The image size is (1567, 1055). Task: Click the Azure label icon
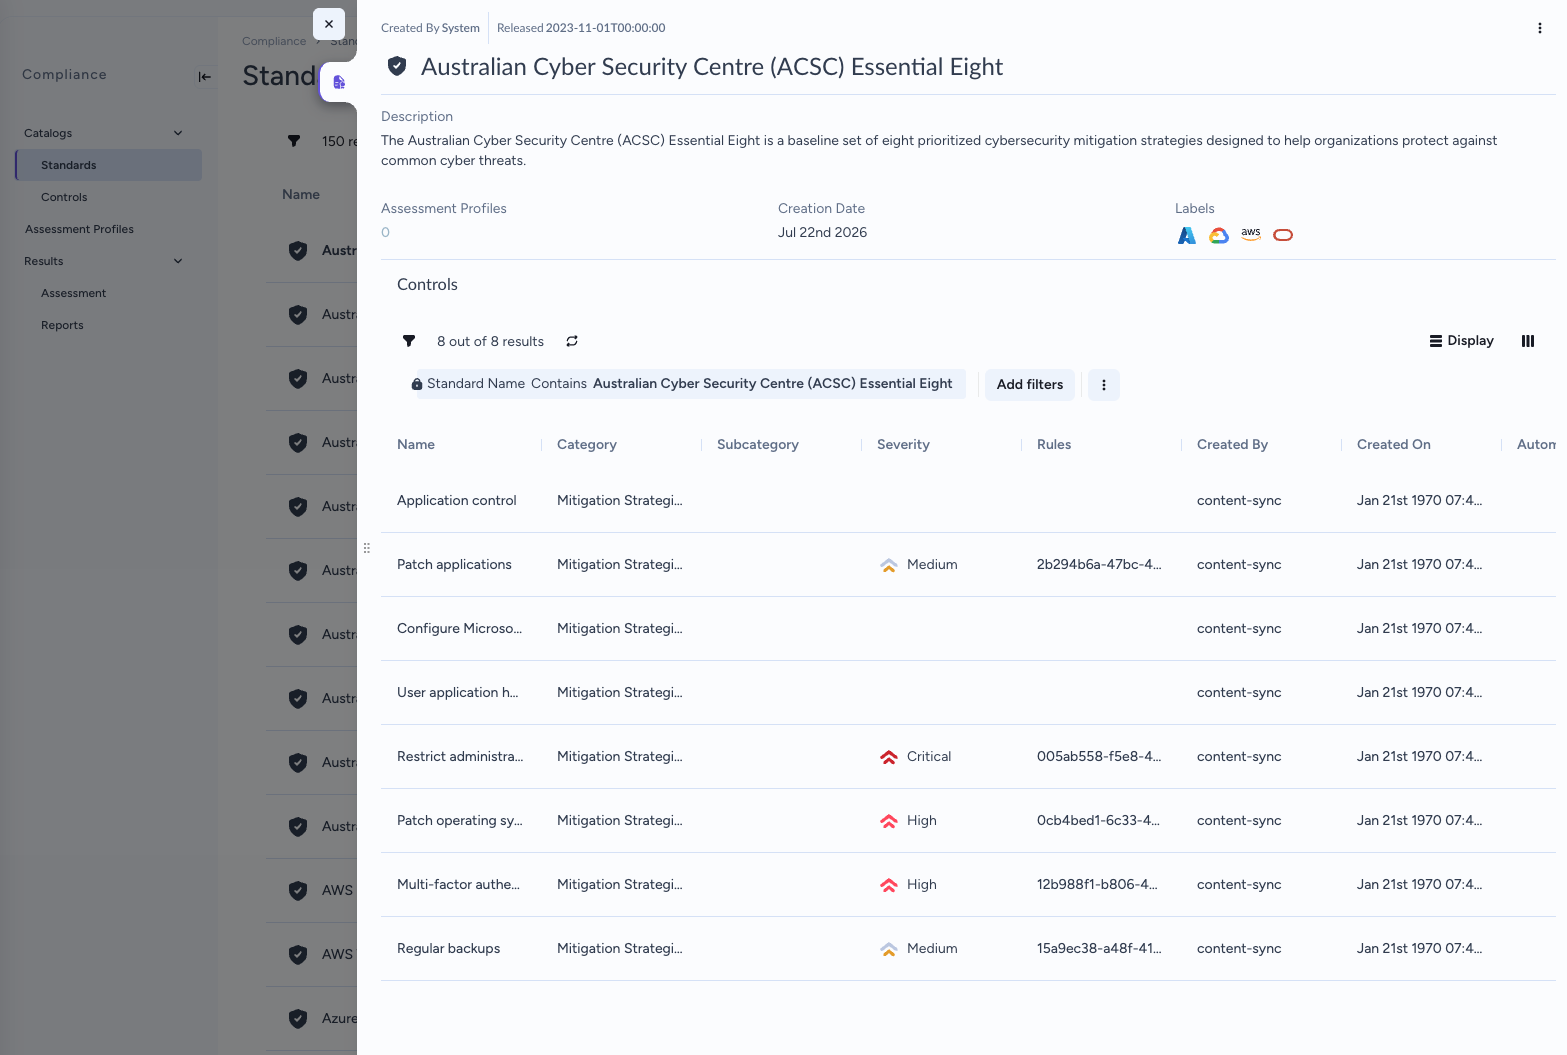coord(1186,235)
